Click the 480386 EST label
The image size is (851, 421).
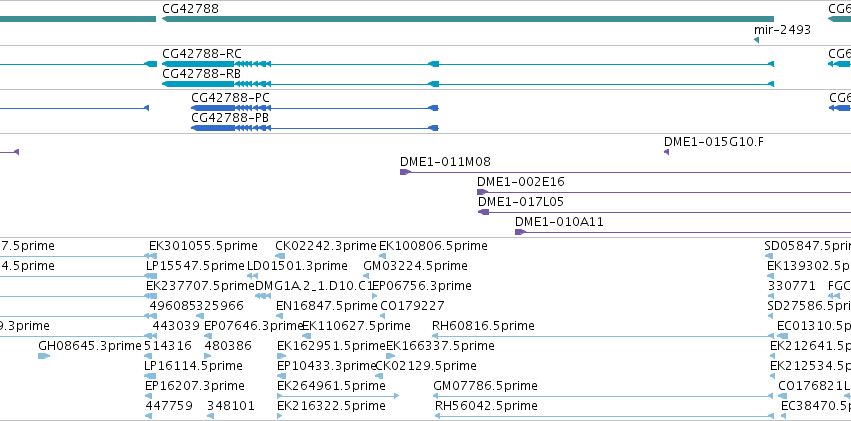(x=228, y=346)
